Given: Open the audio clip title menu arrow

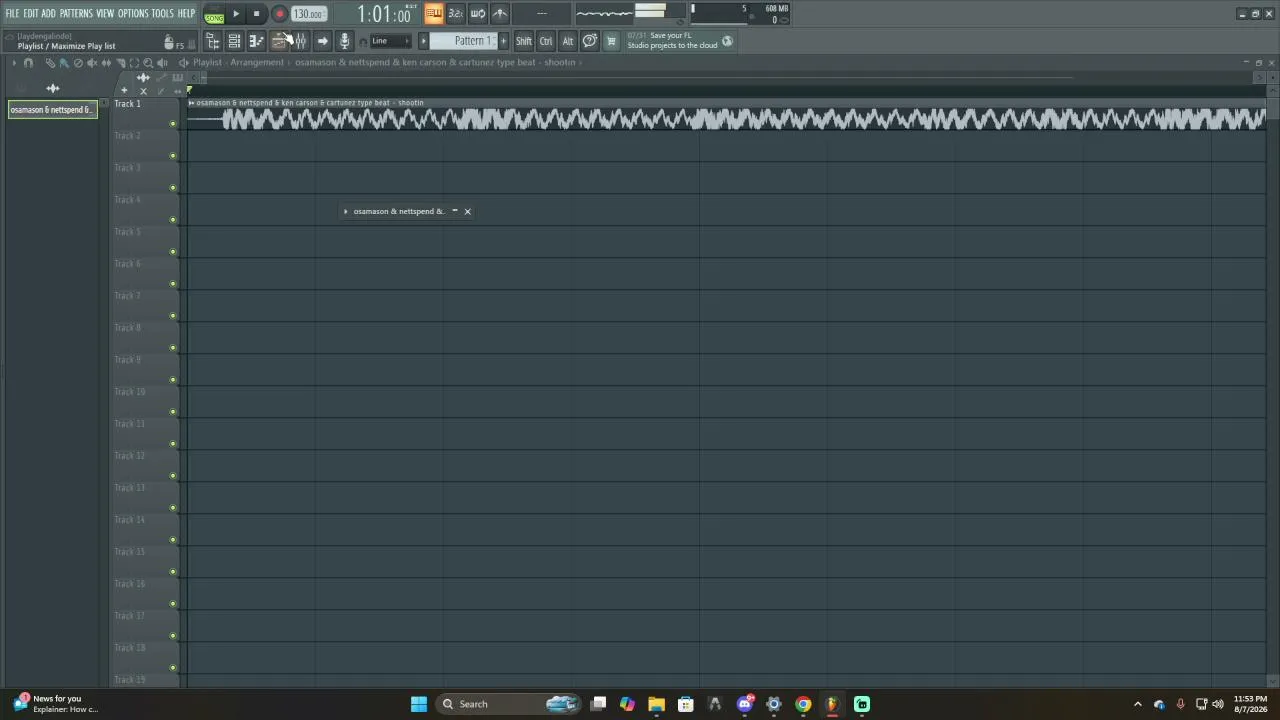Looking at the screenshot, I should click(191, 103).
